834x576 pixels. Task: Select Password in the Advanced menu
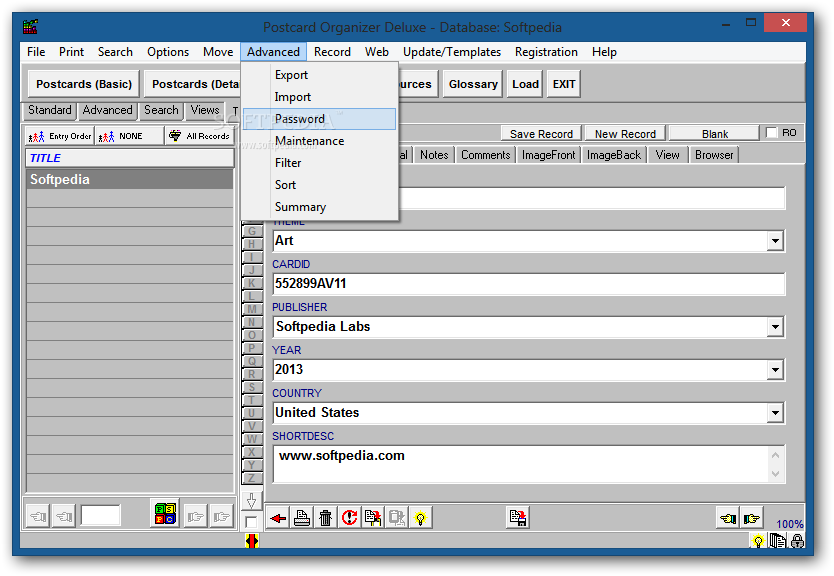320,119
